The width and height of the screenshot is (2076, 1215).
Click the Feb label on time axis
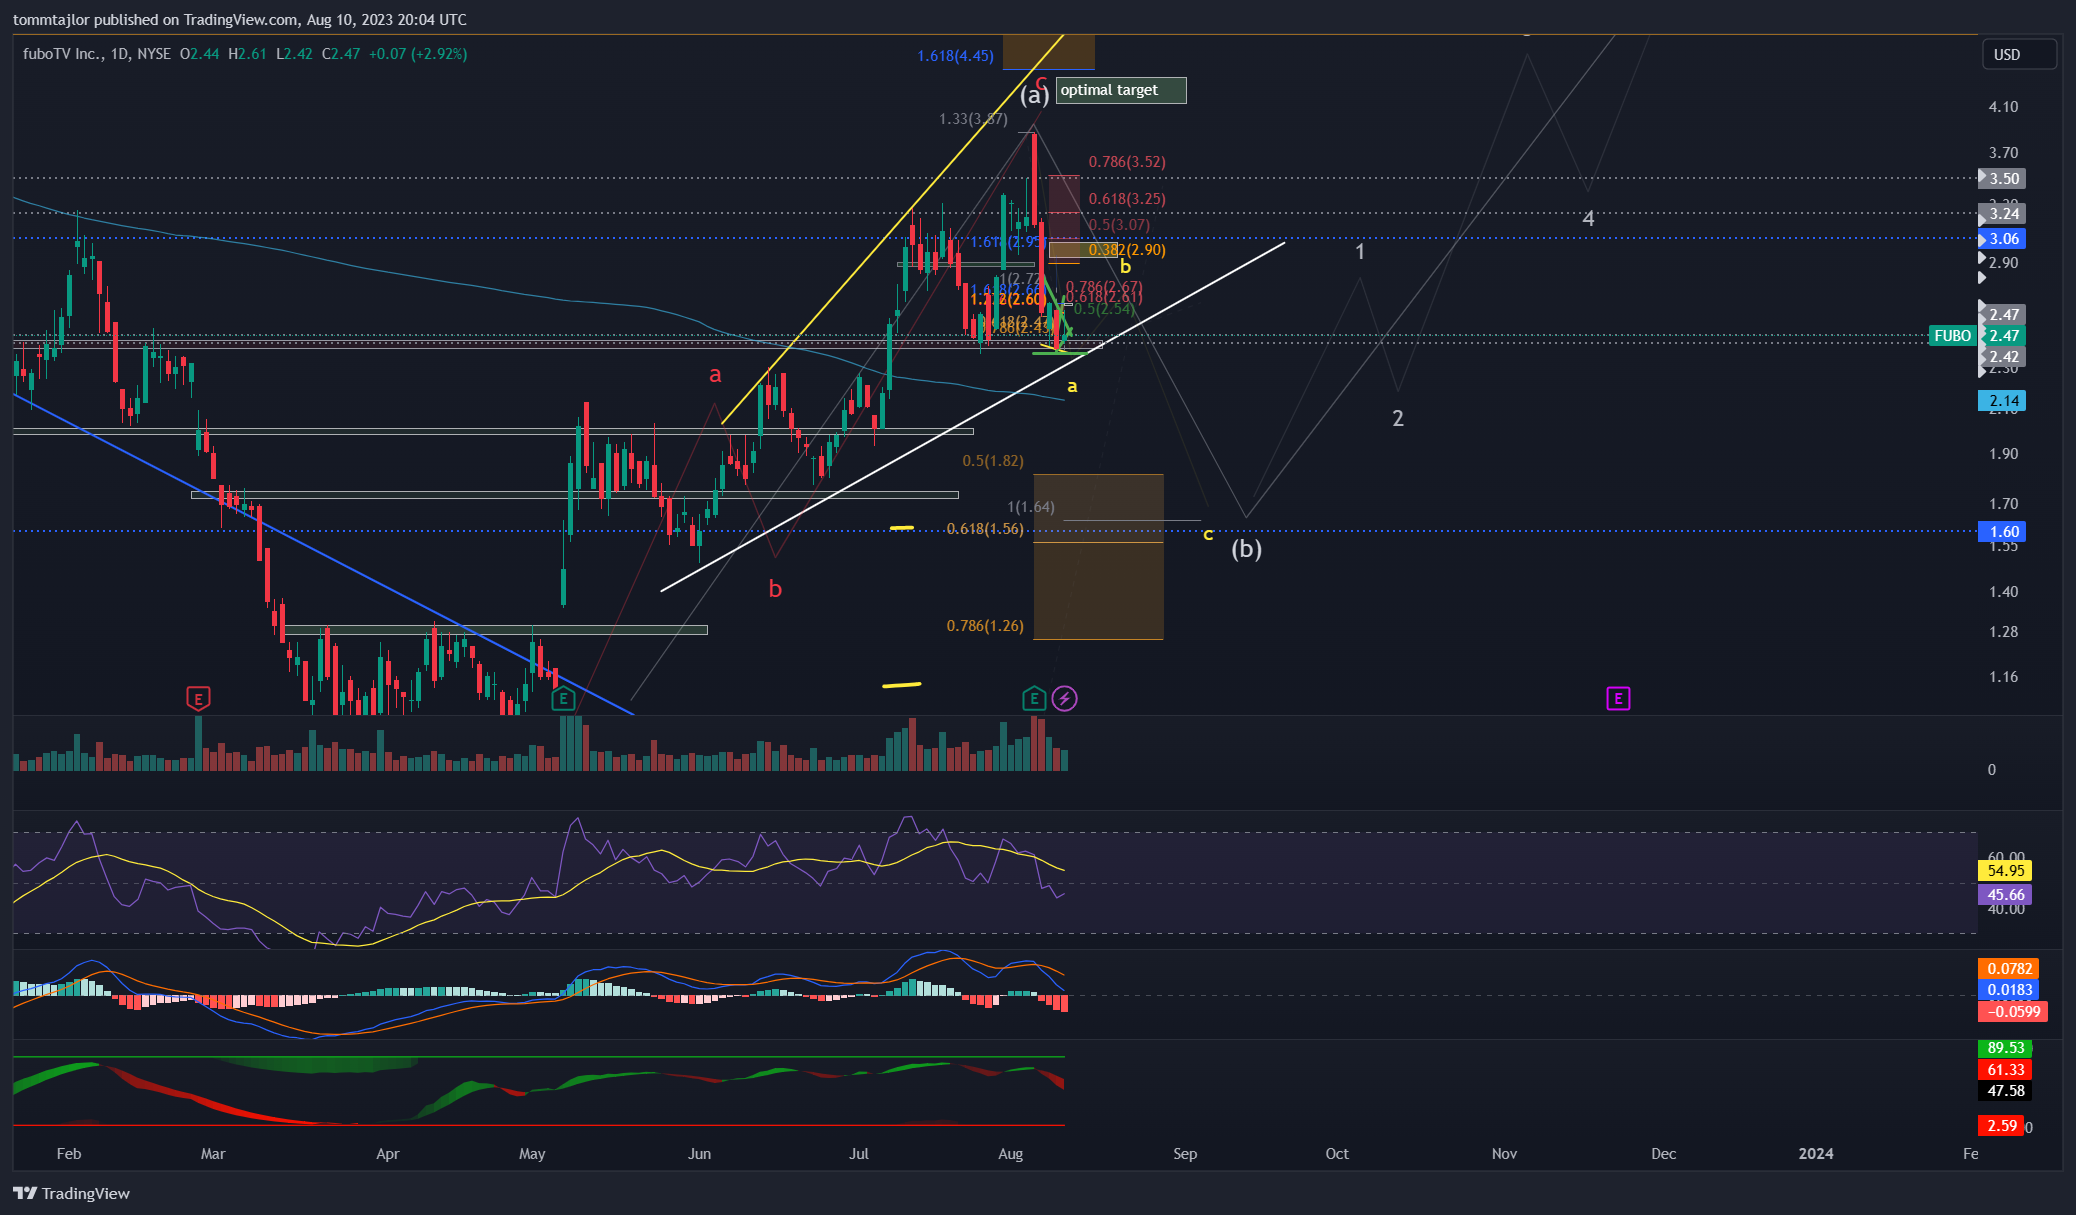[69, 1154]
